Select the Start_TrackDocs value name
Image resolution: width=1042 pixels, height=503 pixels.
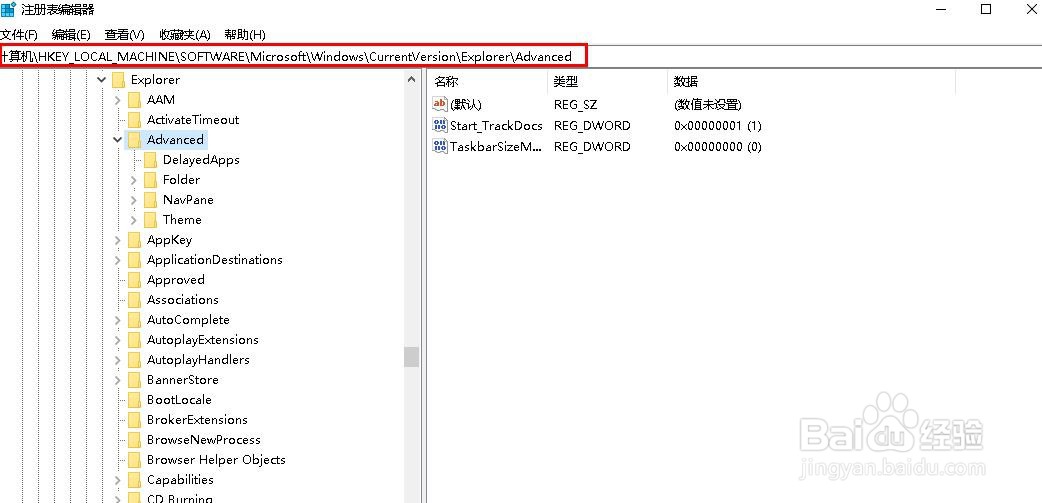496,126
